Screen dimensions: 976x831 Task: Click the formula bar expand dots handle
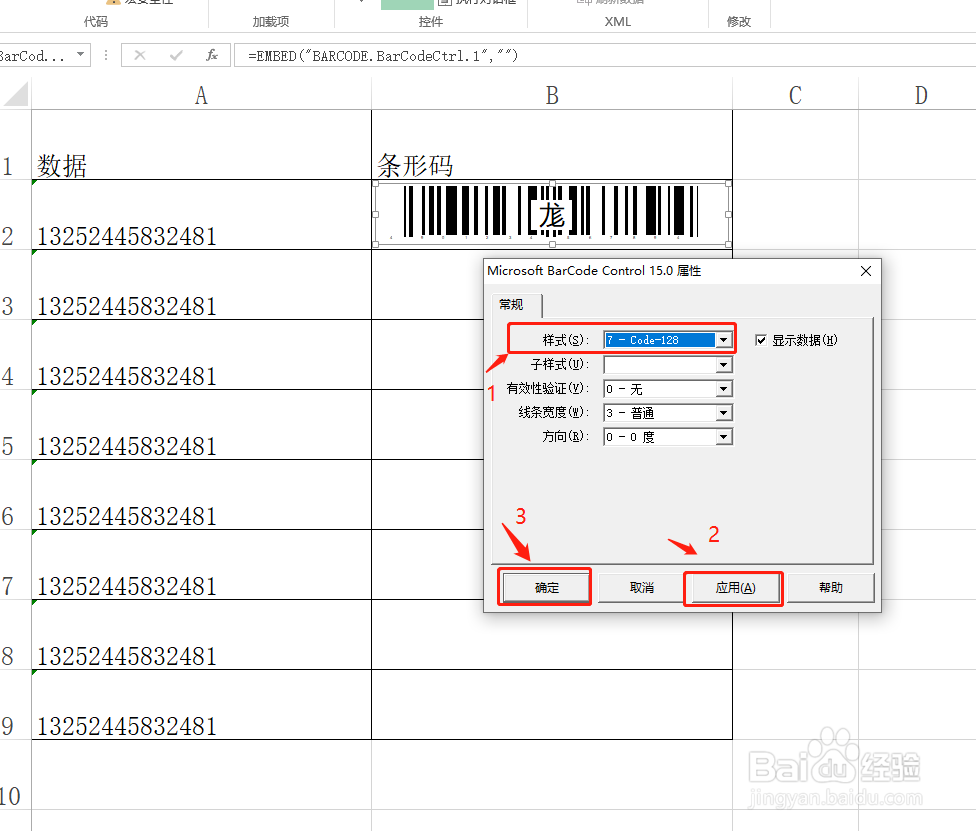[x=106, y=55]
